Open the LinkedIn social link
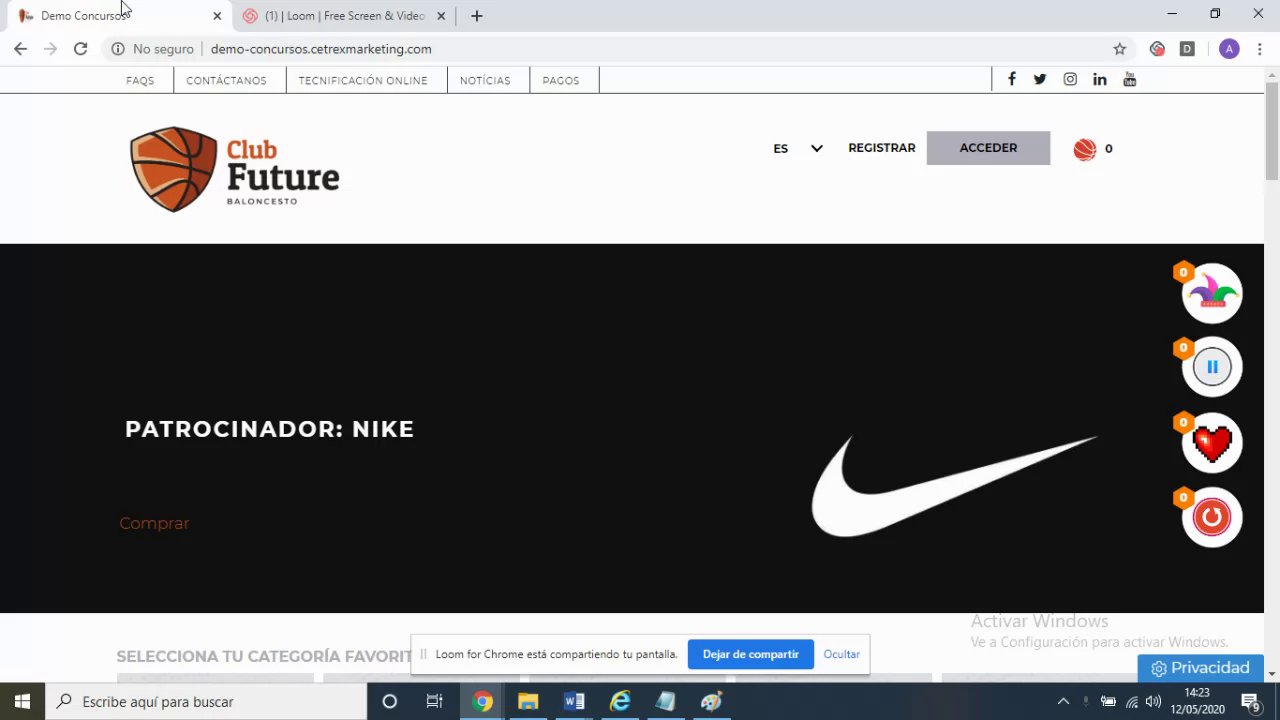This screenshot has height=720, width=1280. tap(1100, 80)
